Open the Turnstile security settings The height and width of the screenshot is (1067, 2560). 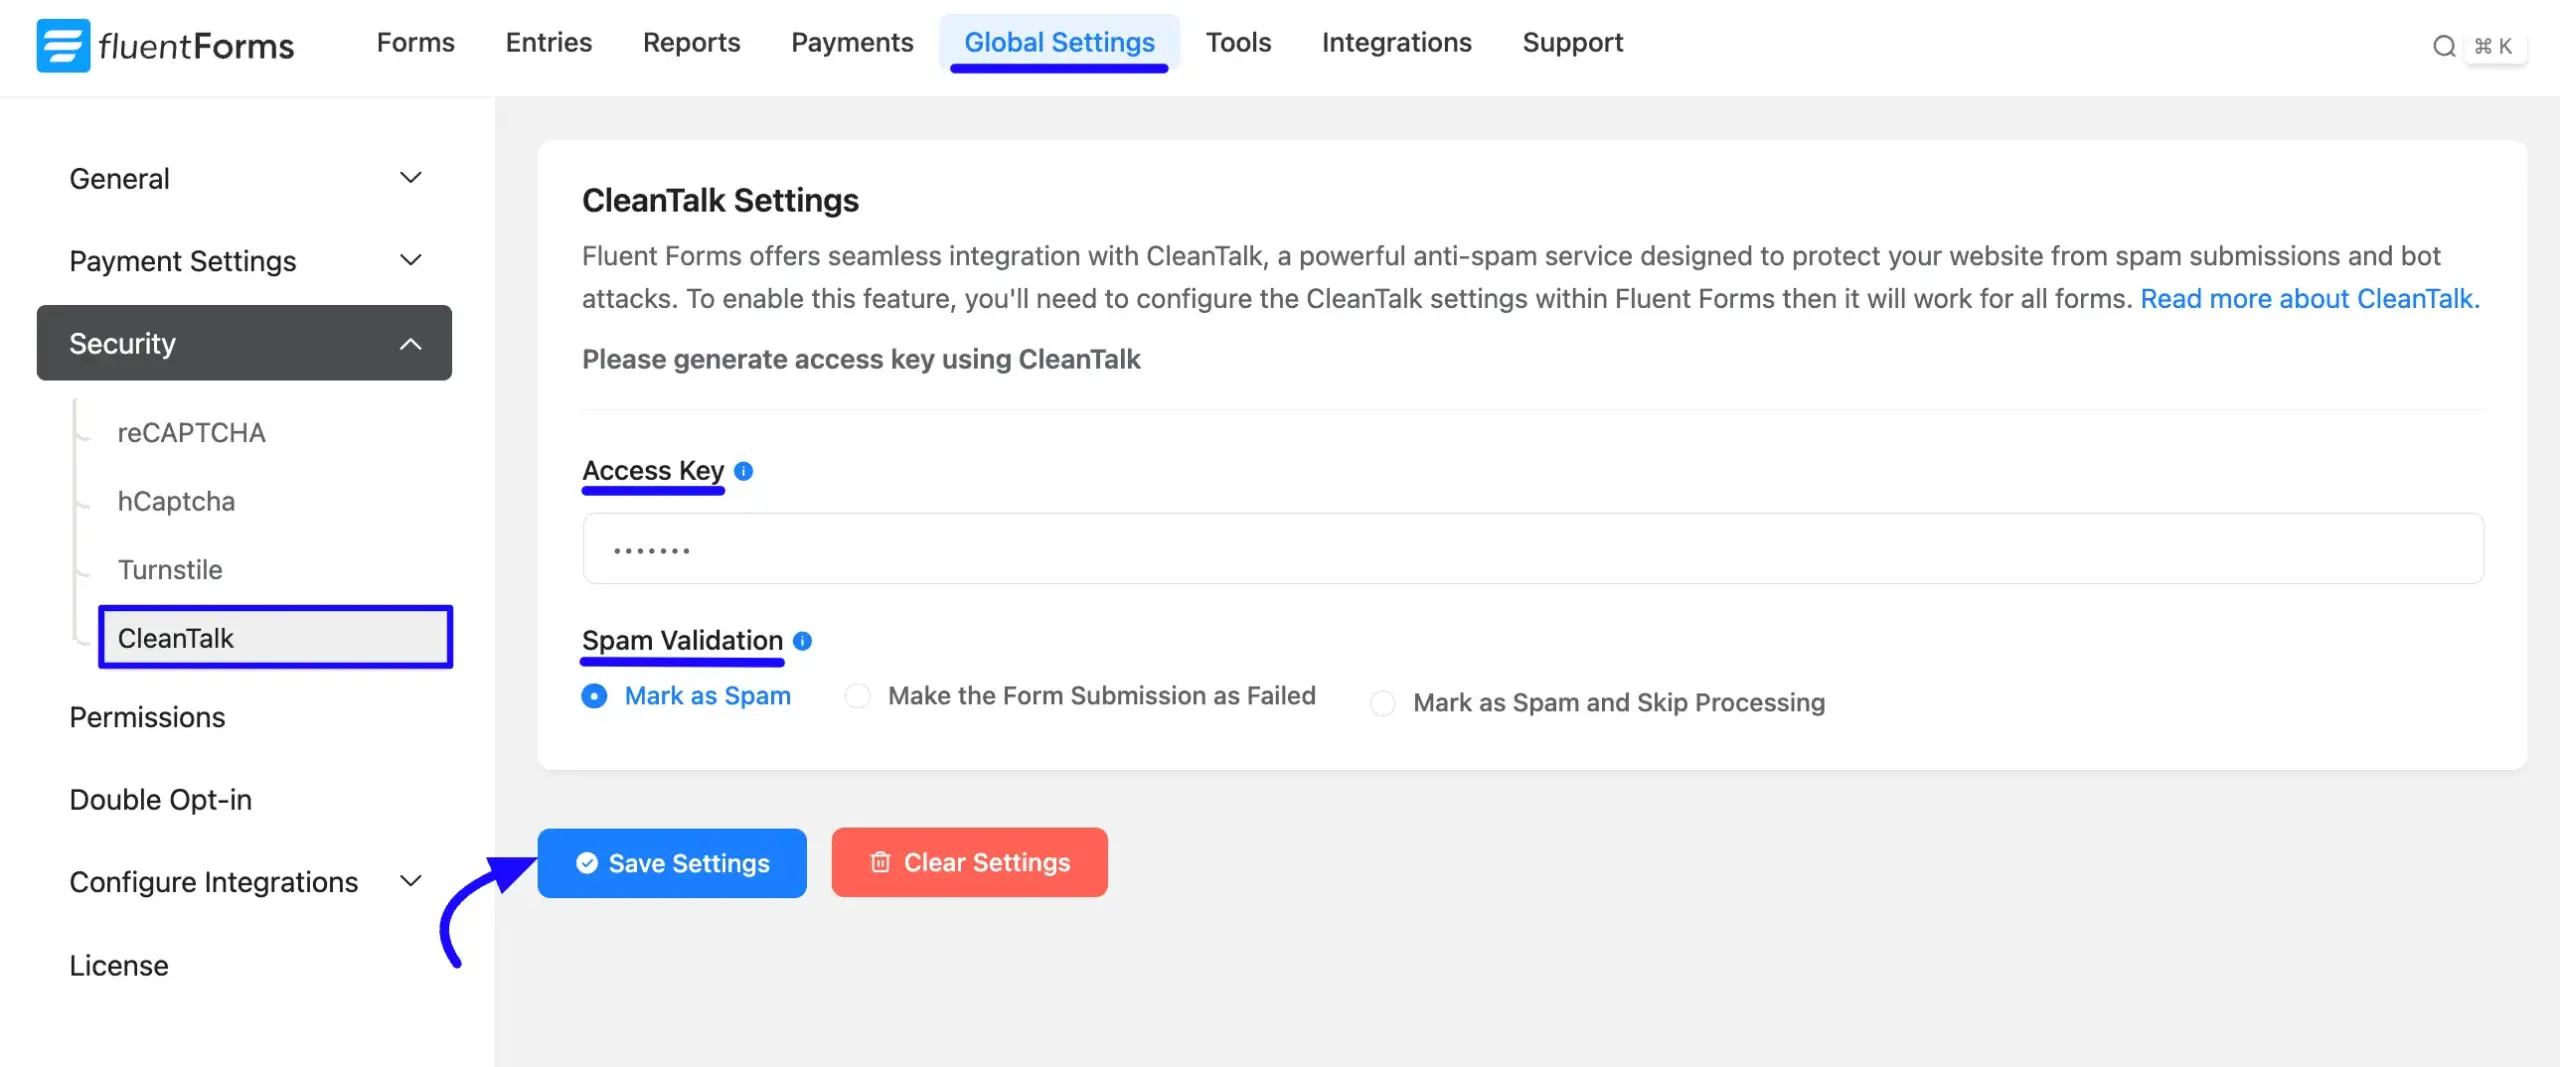click(170, 570)
